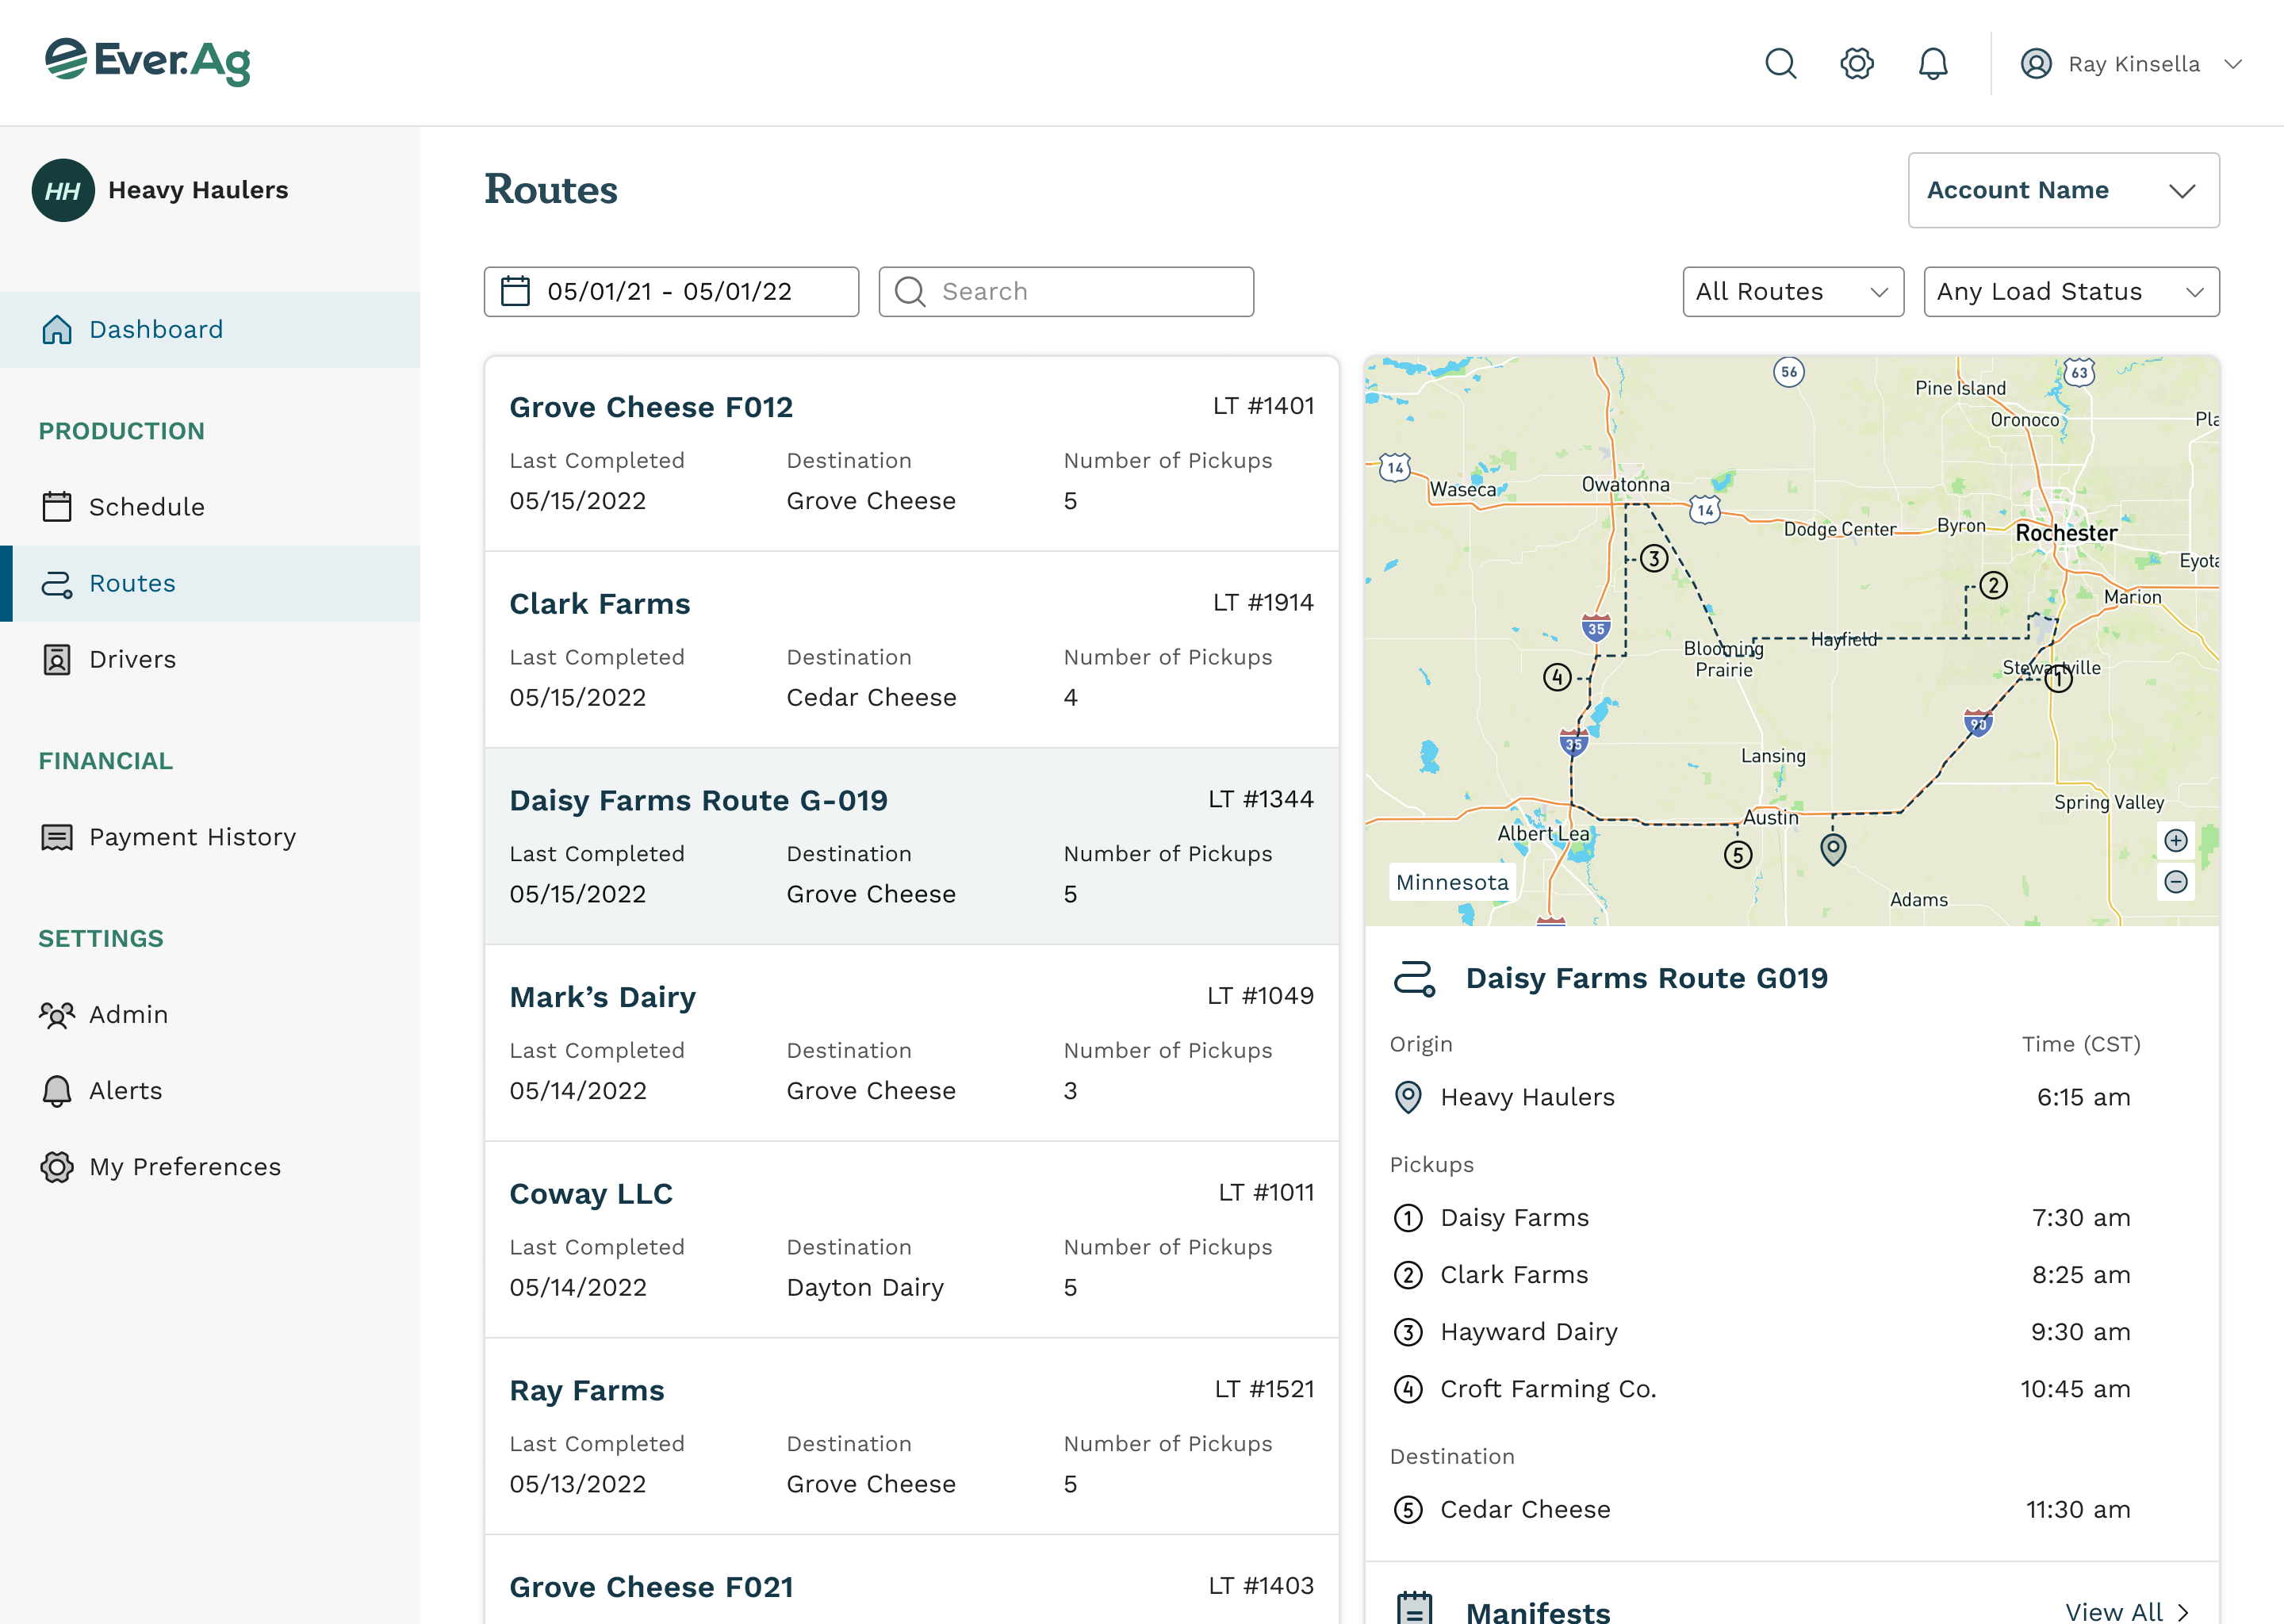Open the date range picker 05/01/21 - 05/01/22

pos(671,291)
